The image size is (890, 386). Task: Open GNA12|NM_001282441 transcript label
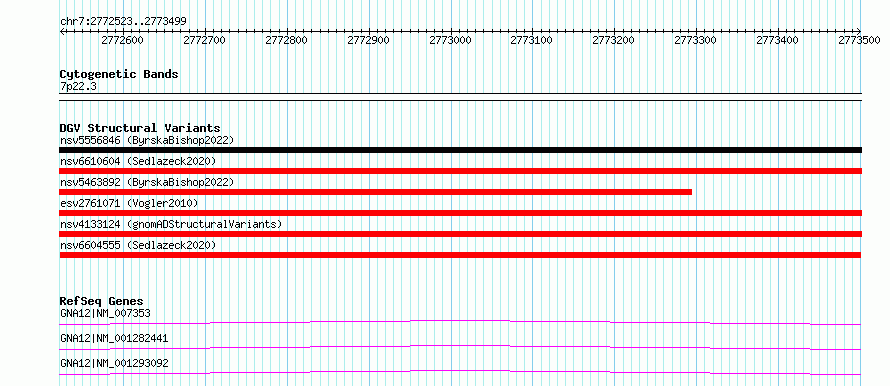114,339
